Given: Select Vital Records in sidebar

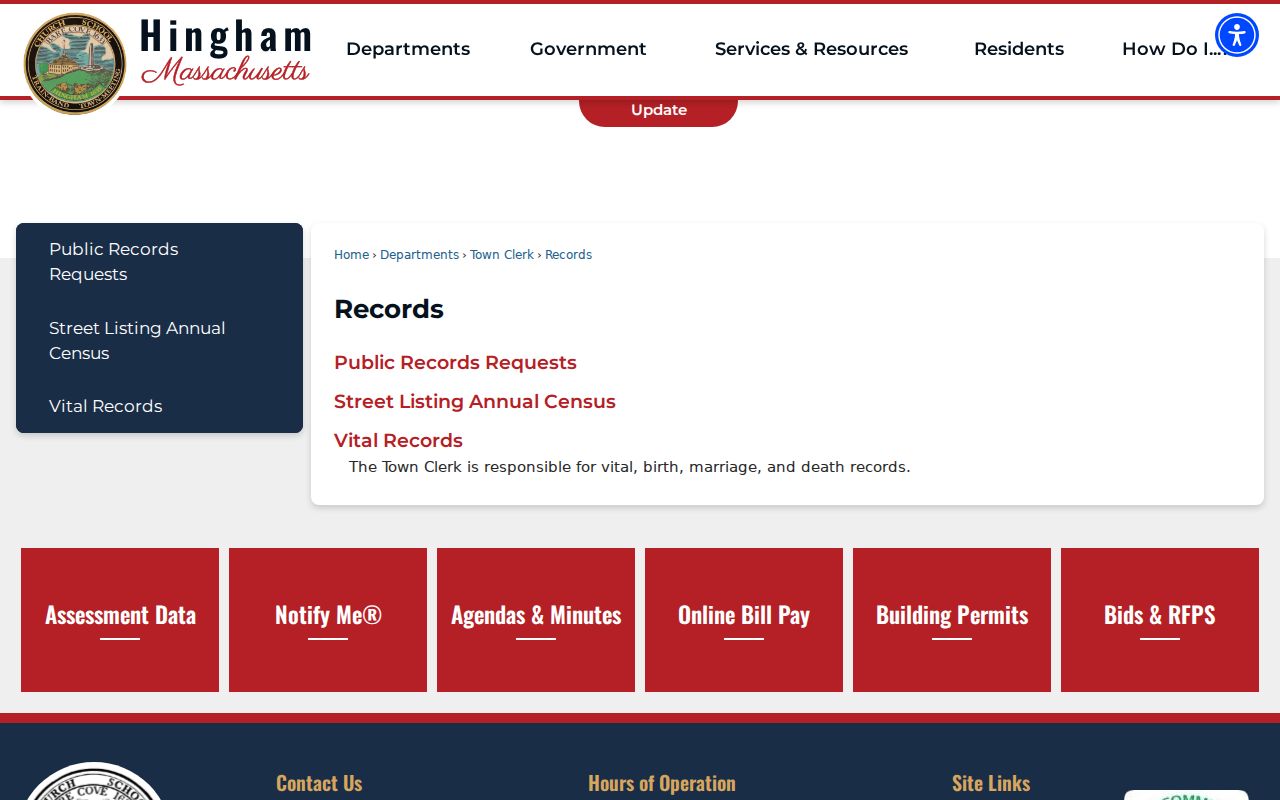Looking at the screenshot, I should 159,406.
